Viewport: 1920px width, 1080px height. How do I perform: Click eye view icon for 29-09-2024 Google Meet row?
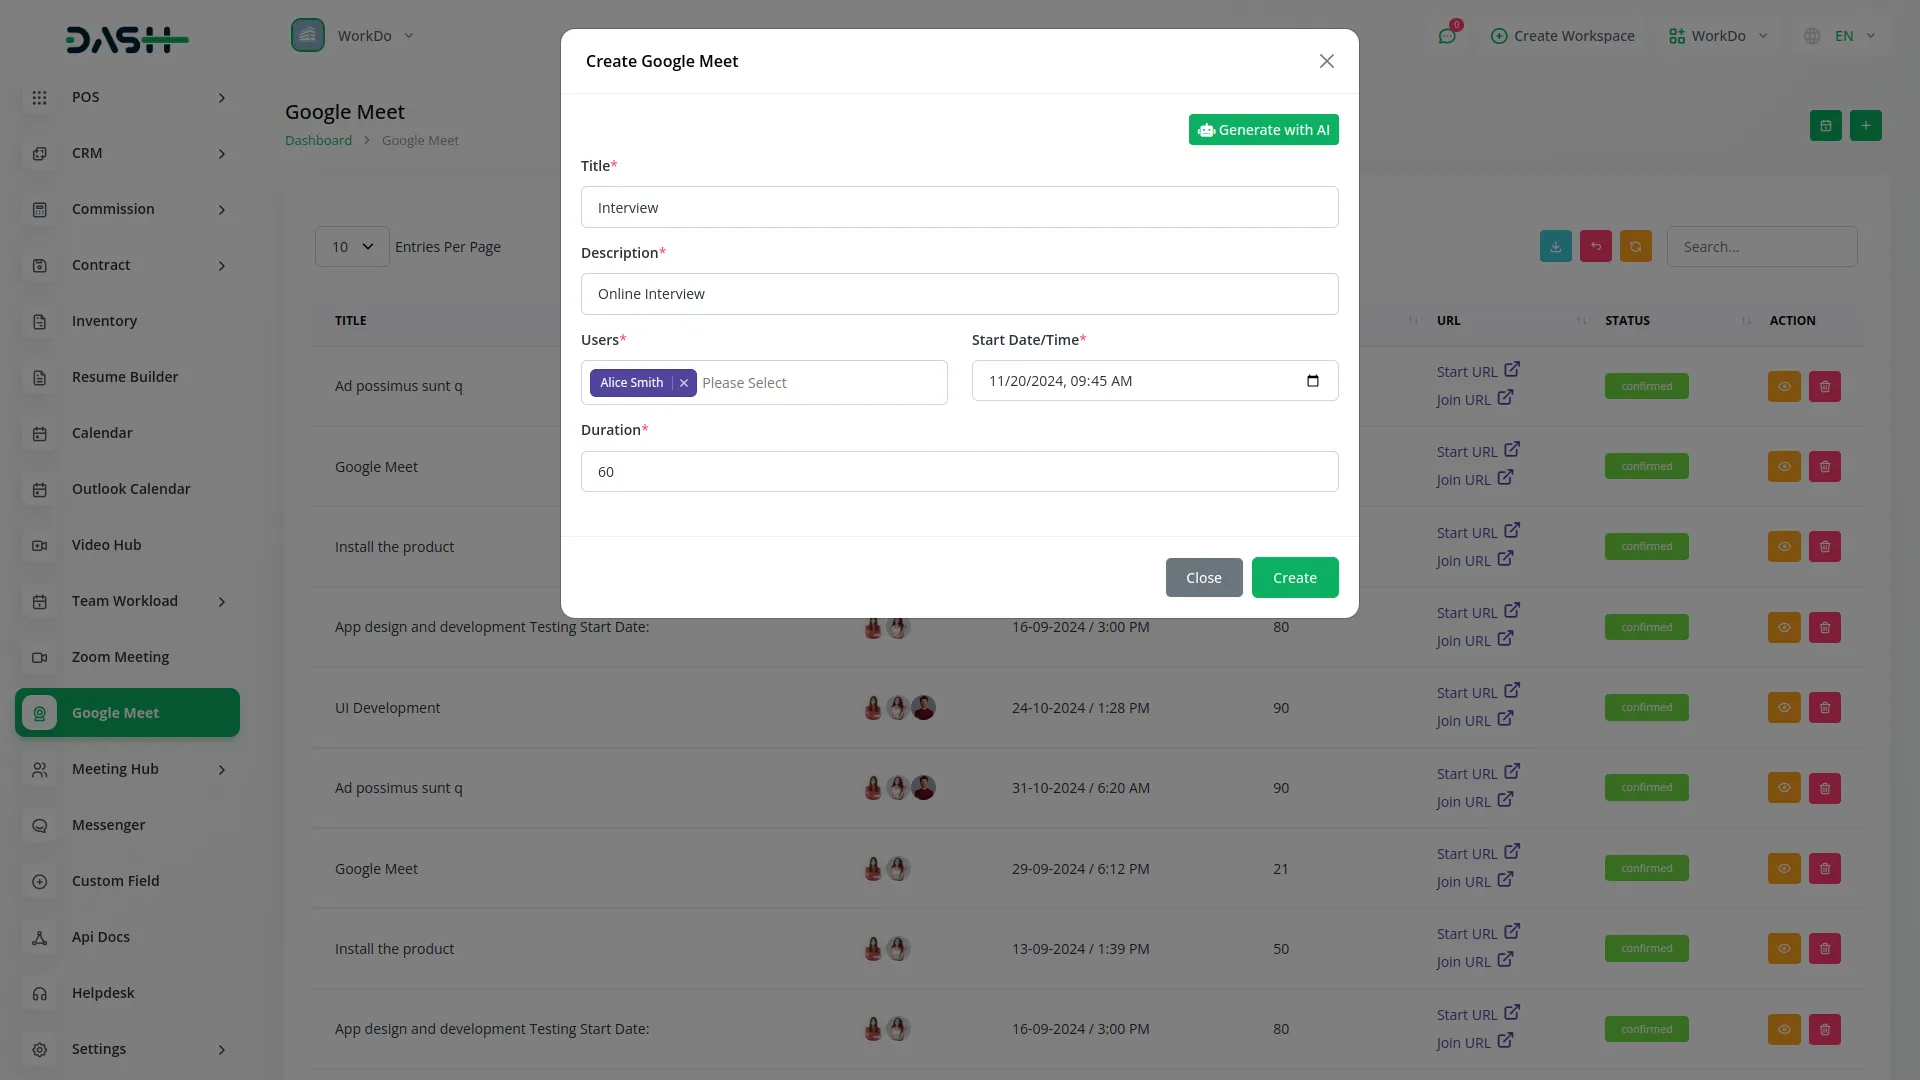tap(1783, 869)
